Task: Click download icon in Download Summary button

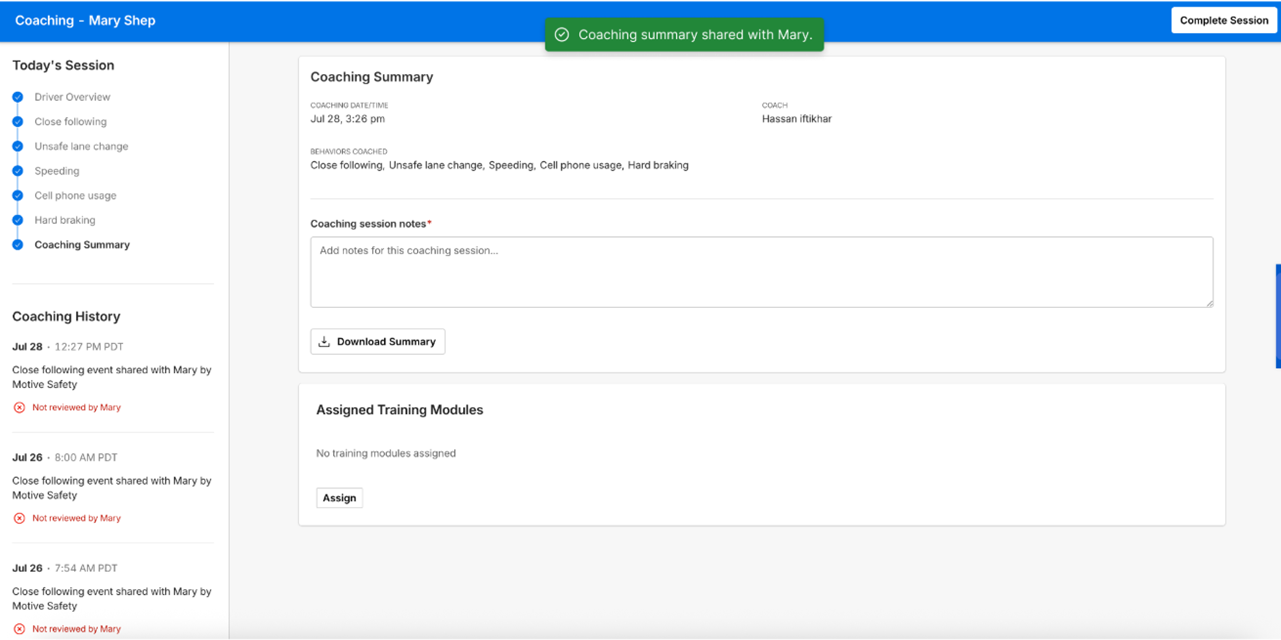Action: coord(324,341)
